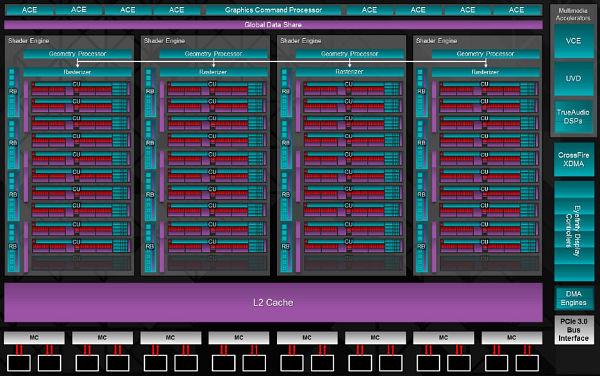Click the Graphics Command Processor block
This screenshot has height=376, width=600.
tap(273, 10)
